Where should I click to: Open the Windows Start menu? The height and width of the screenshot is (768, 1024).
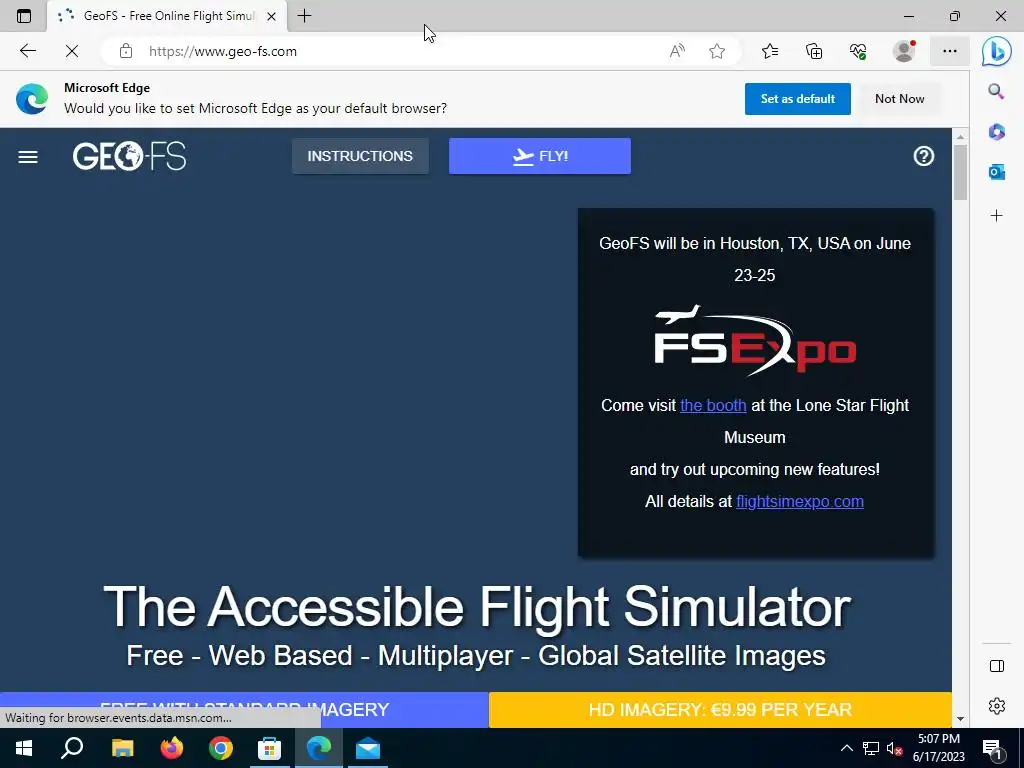pyautogui.click(x=24, y=748)
